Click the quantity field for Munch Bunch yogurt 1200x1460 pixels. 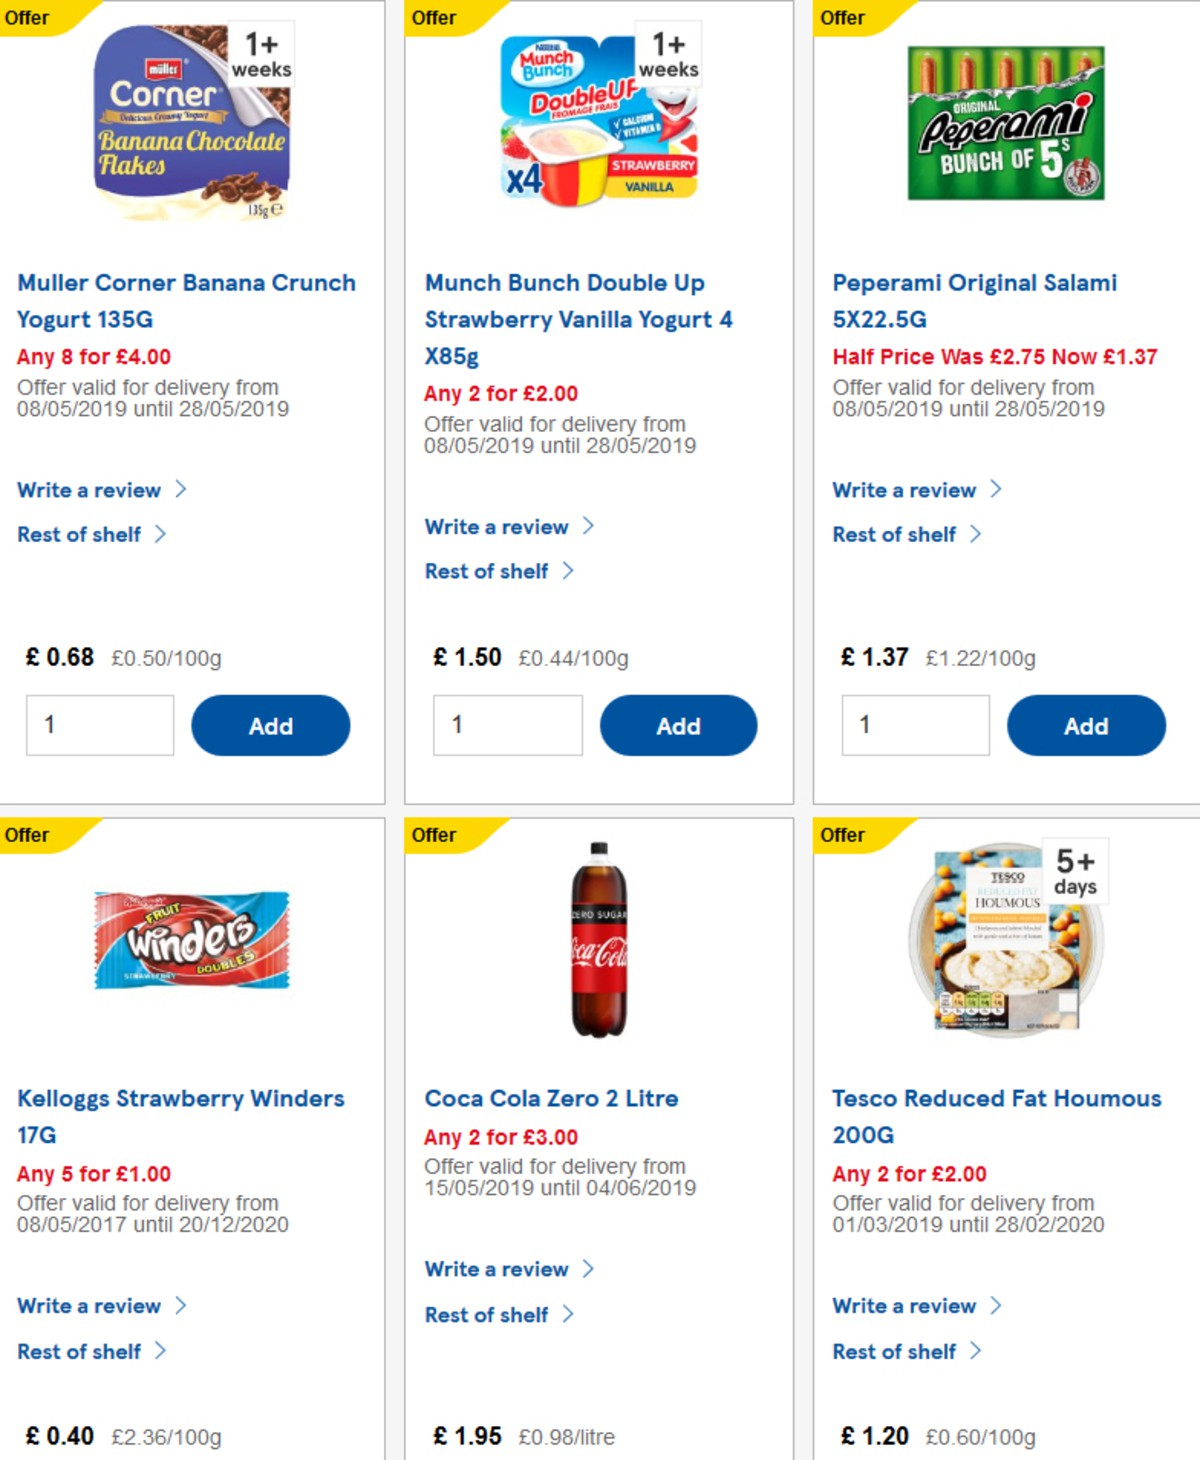(x=508, y=725)
